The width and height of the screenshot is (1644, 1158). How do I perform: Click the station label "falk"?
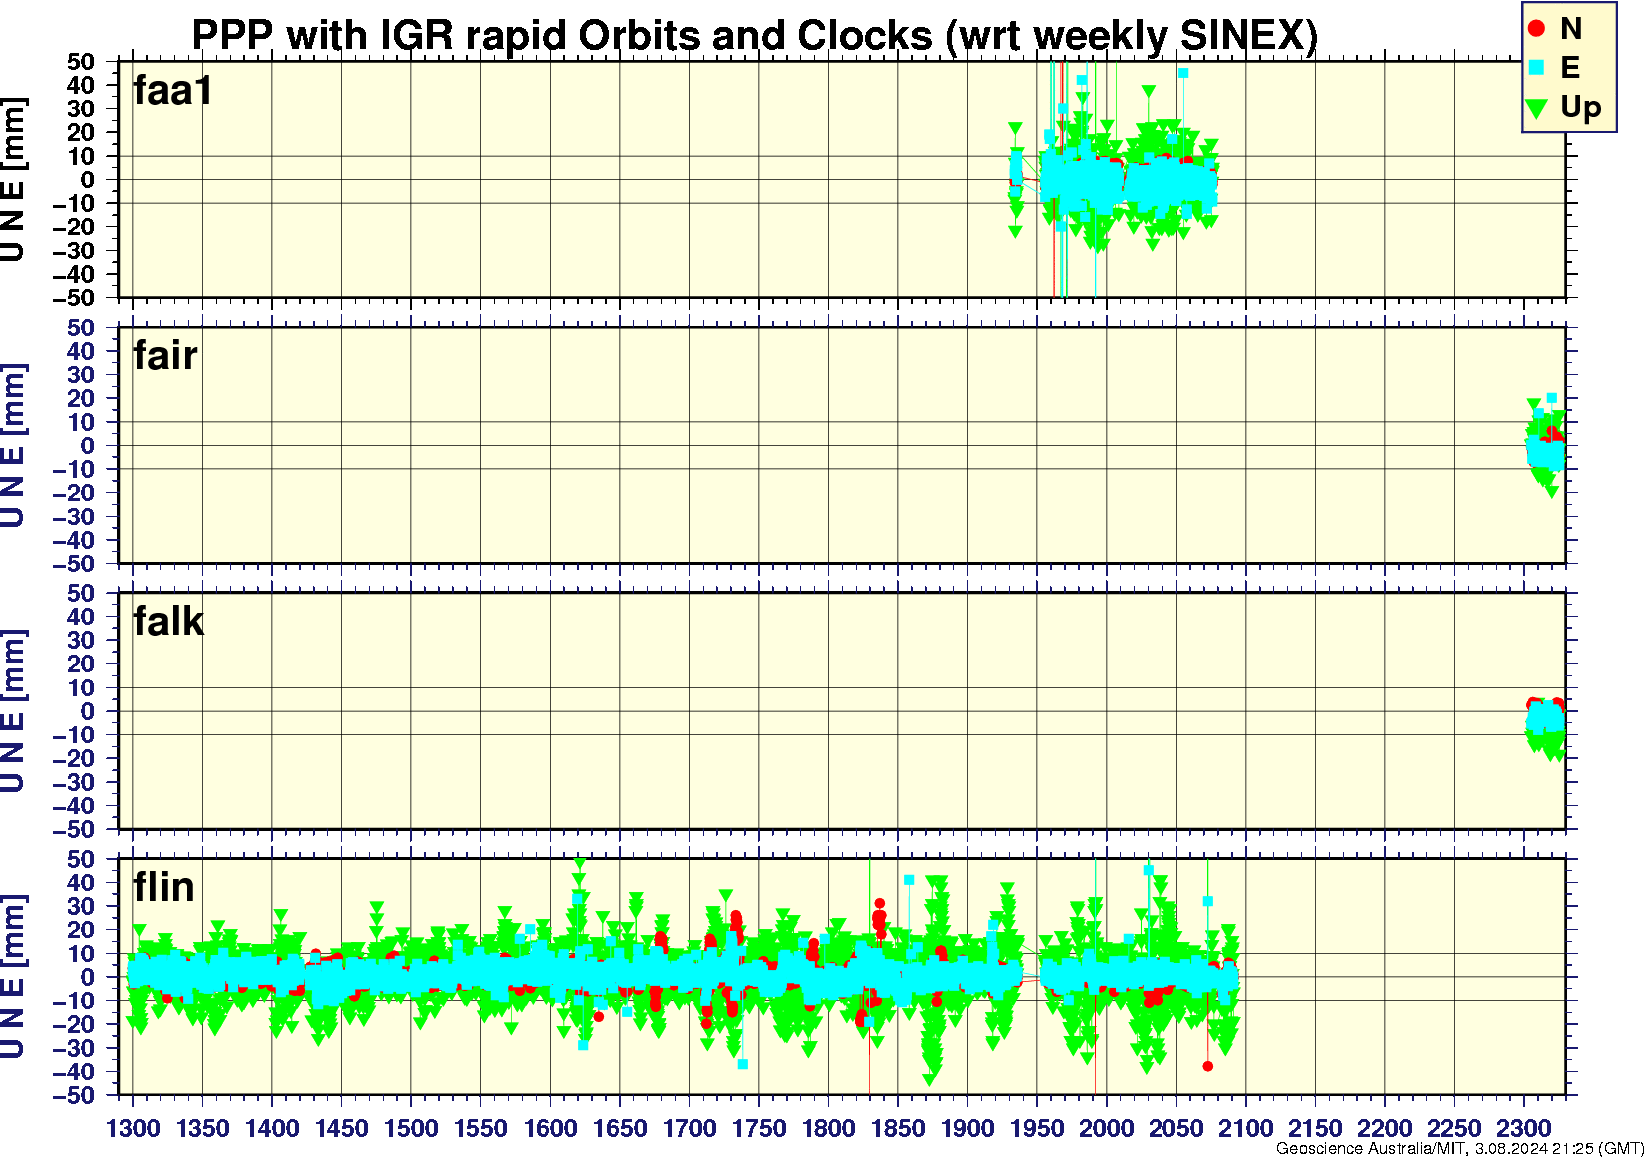coord(169,622)
